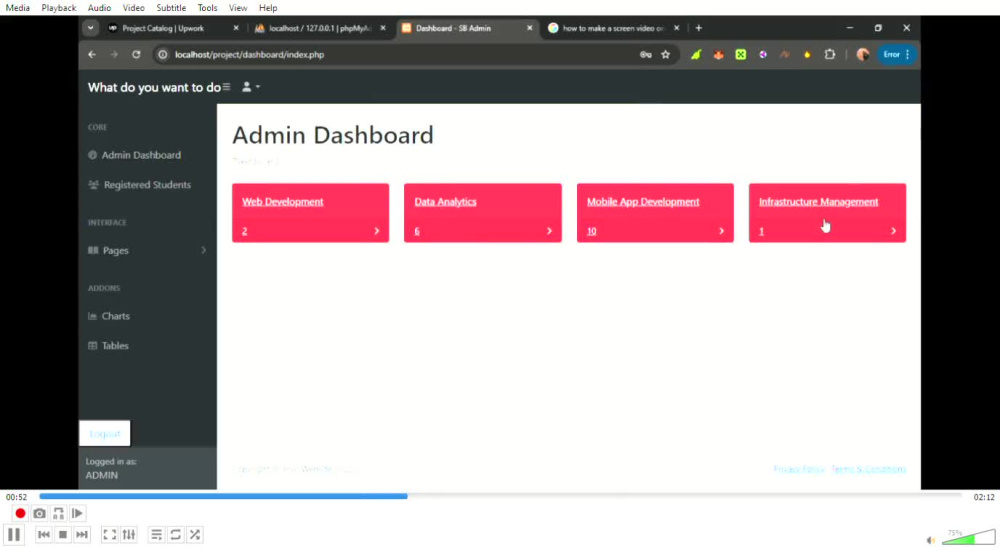
Task: Skip to the next media item
Action: [x=82, y=534]
